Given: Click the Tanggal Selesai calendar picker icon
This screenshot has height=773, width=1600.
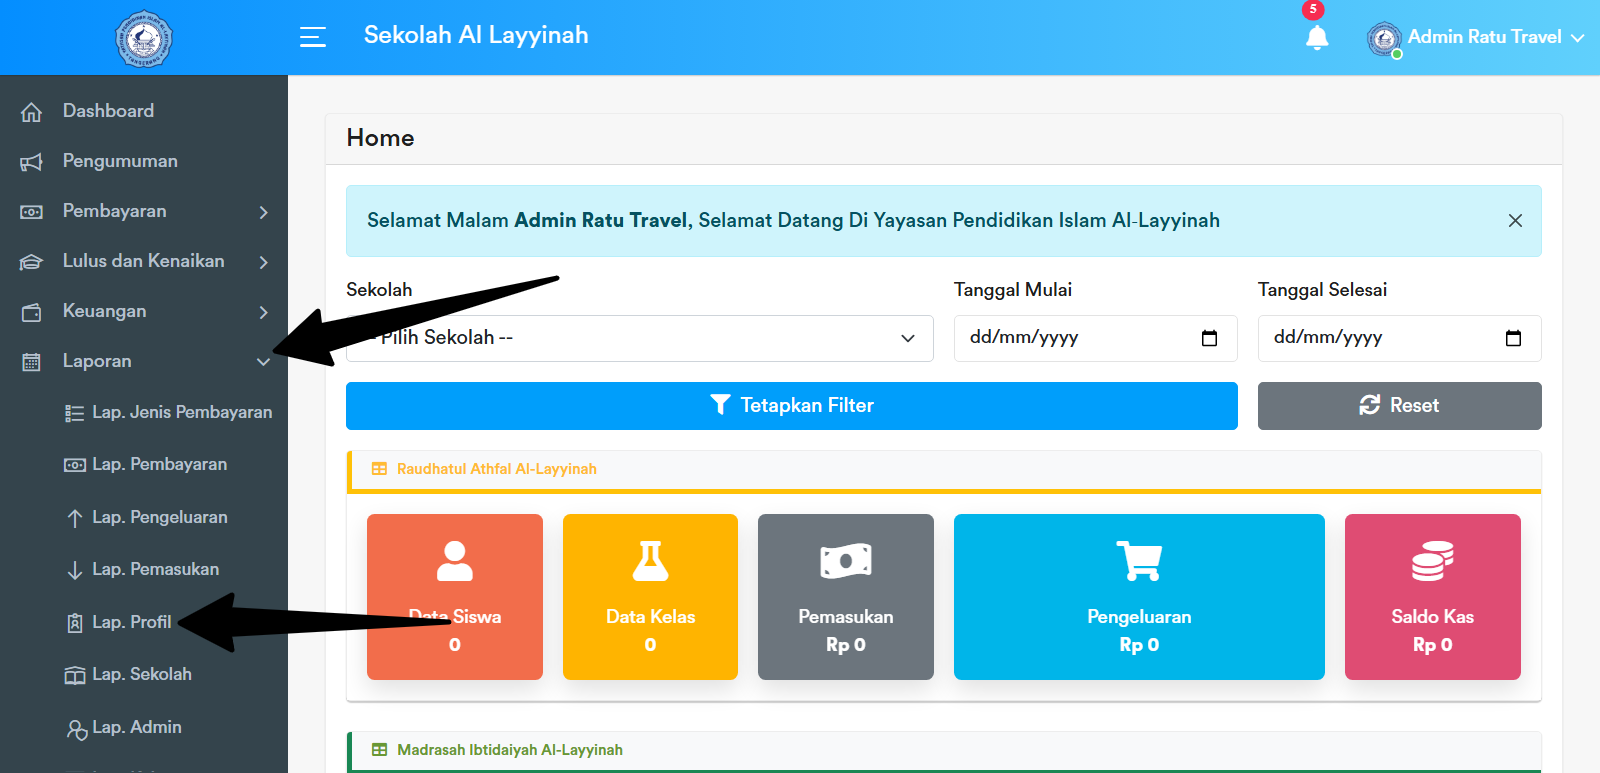Looking at the screenshot, I should 1513,338.
